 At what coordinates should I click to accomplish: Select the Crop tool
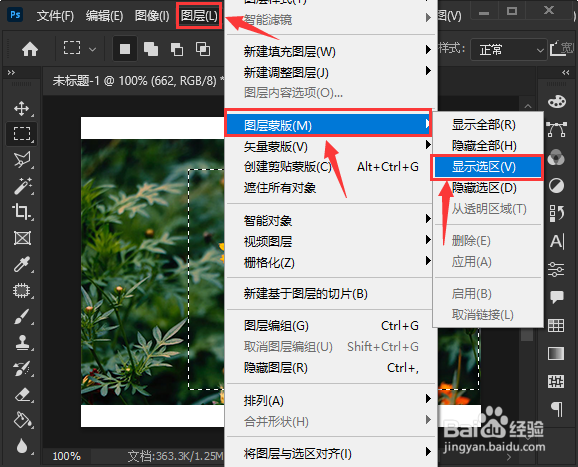click(21, 212)
